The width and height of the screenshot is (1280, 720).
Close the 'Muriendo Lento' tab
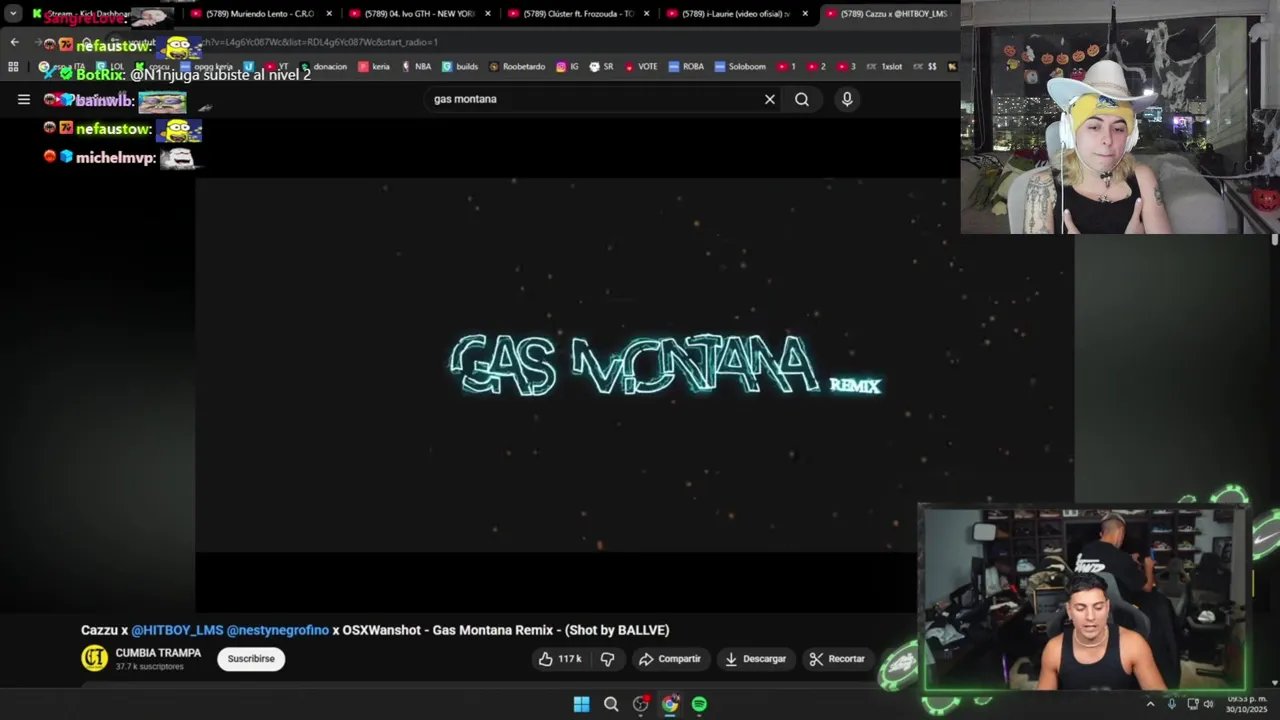tap(329, 14)
